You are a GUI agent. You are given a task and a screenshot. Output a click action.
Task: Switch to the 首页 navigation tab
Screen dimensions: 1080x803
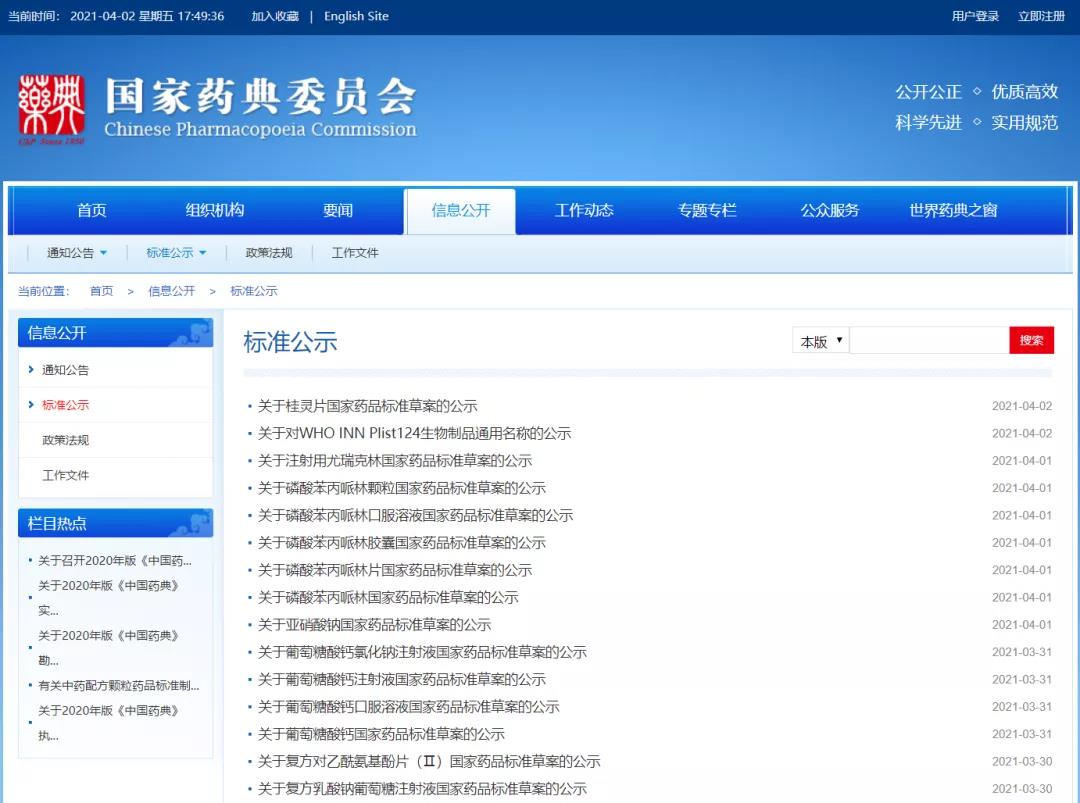tap(92, 211)
